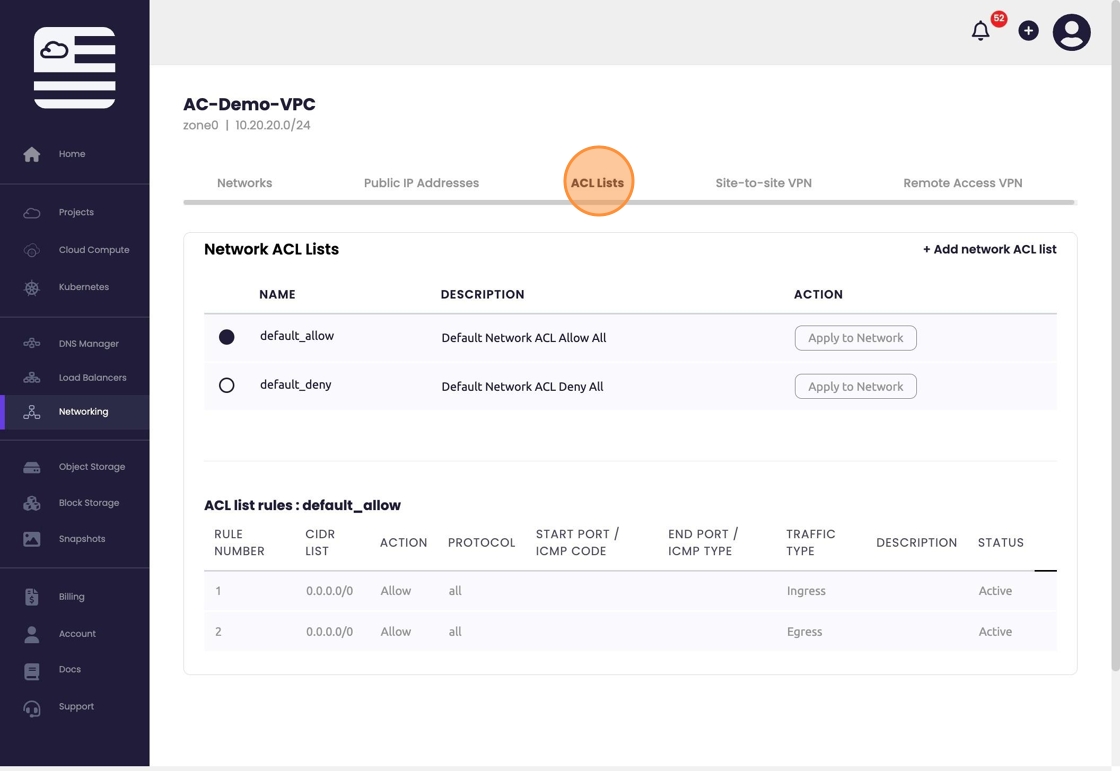Image resolution: width=1120 pixels, height=771 pixels.
Task: Open the Public IP Addresses tab
Action: [421, 183]
